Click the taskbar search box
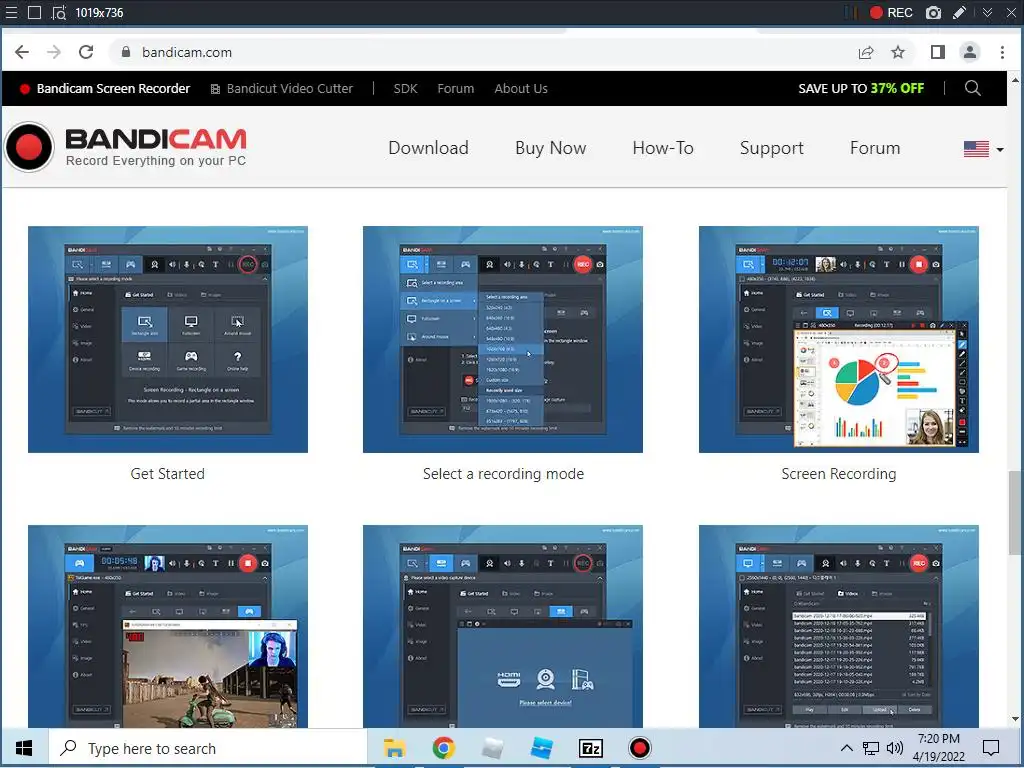The image size is (1024, 768). coord(208,748)
